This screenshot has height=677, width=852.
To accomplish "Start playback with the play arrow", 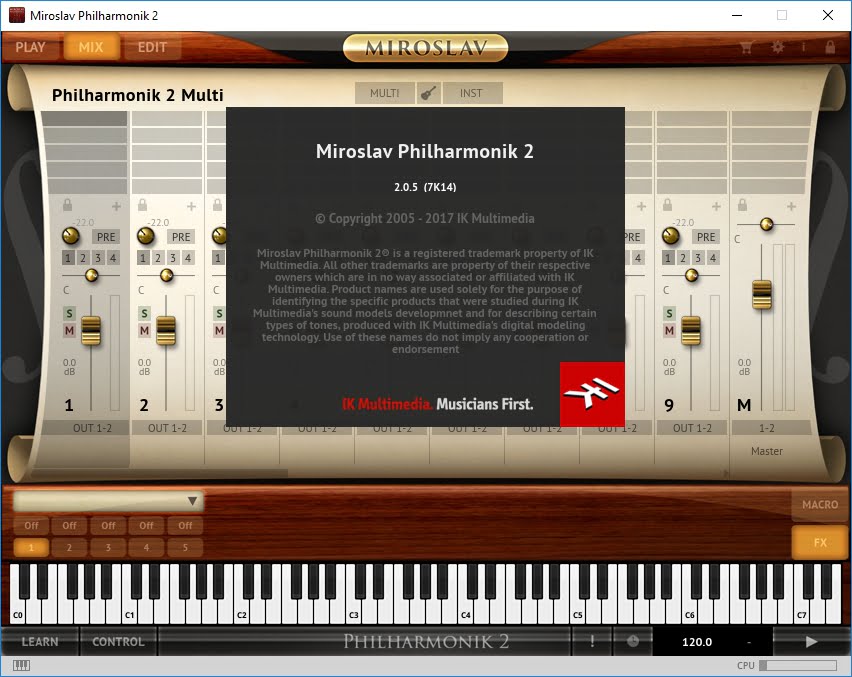I will click(811, 642).
